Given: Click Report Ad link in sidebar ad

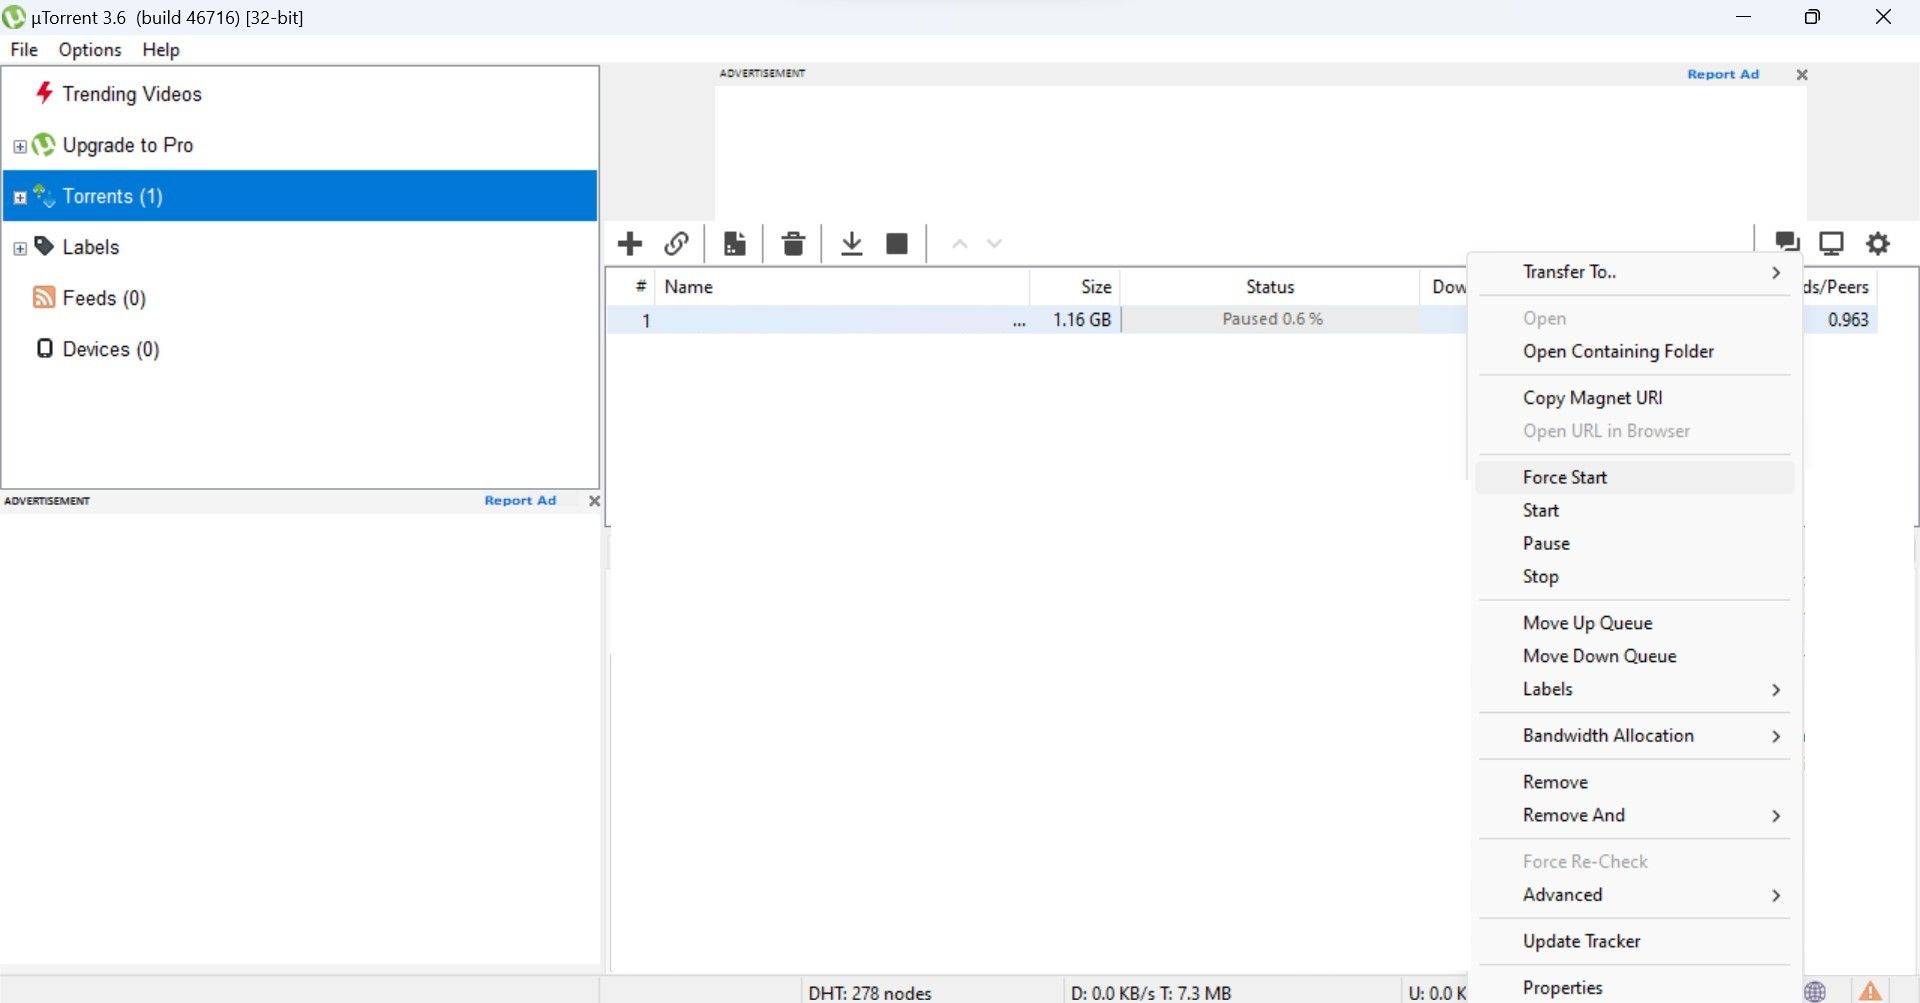Looking at the screenshot, I should pyautogui.click(x=520, y=500).
